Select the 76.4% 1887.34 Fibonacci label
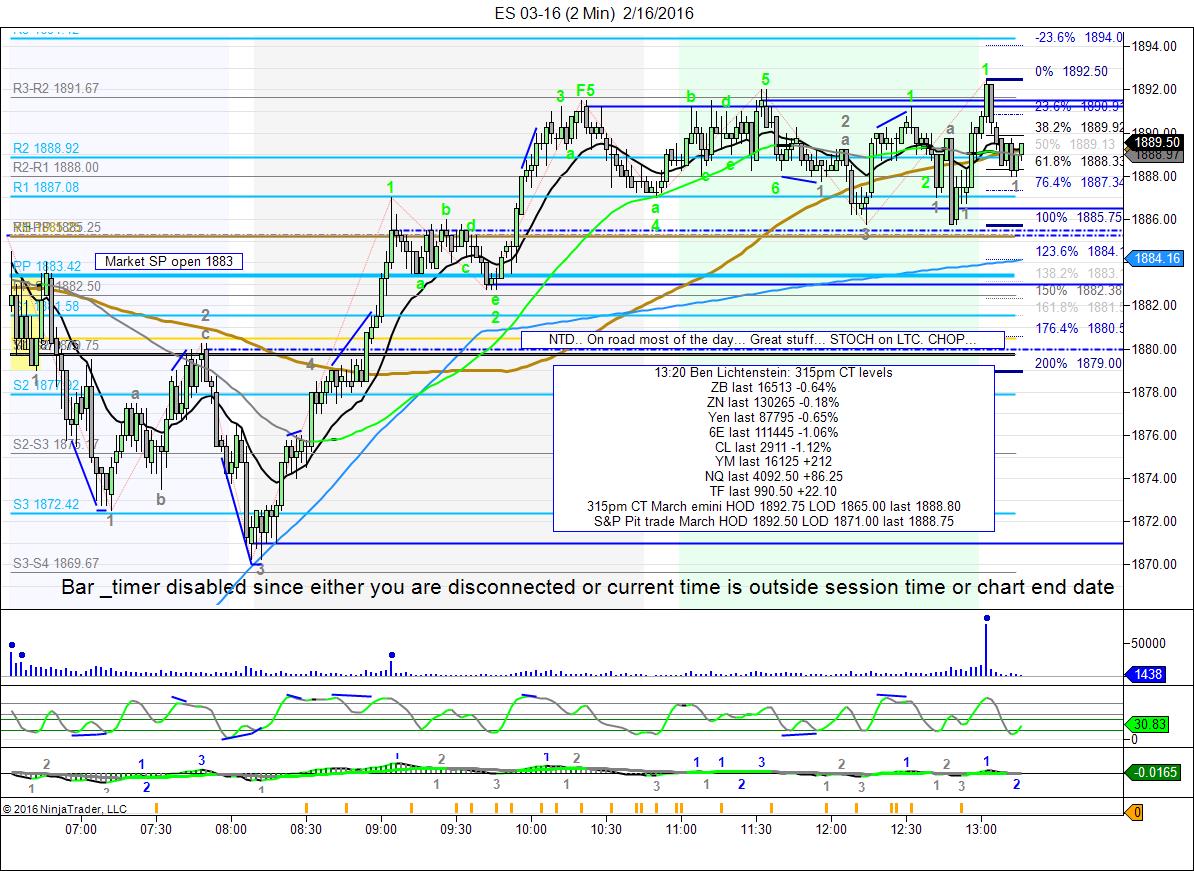 [x=1079, y=183]
